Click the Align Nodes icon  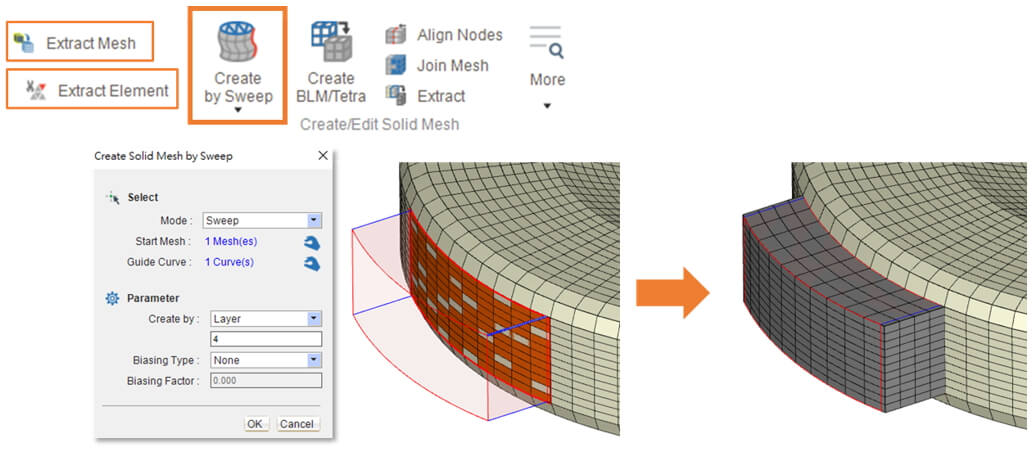coord(396,35)
